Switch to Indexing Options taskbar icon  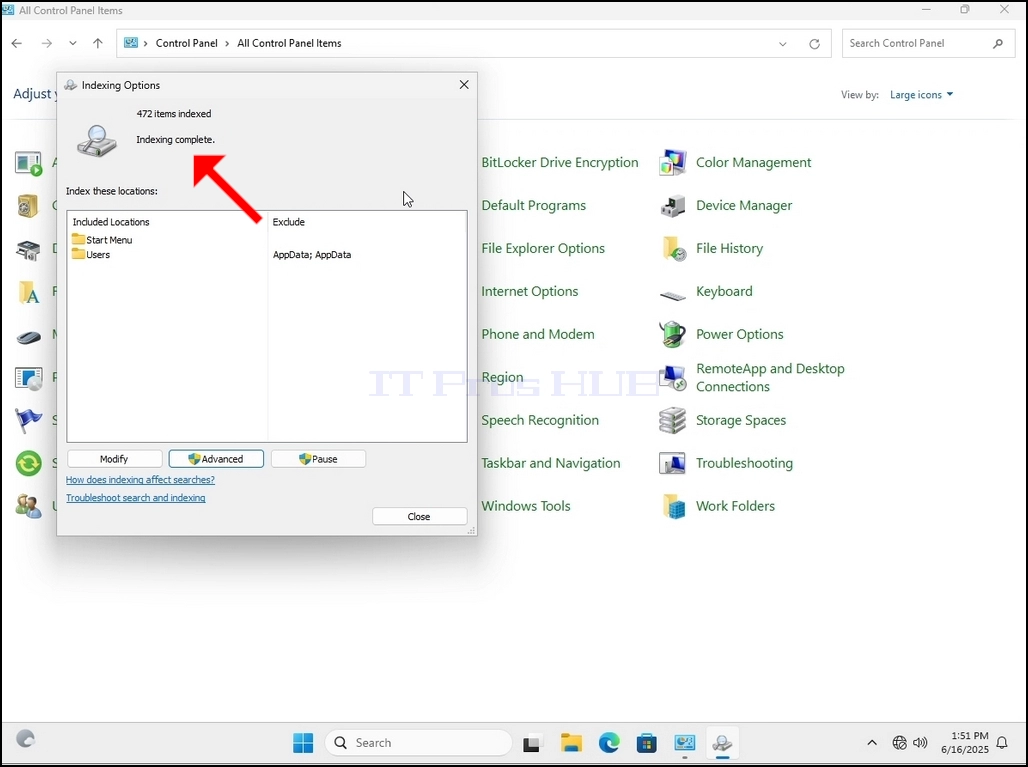coord(722,743)
